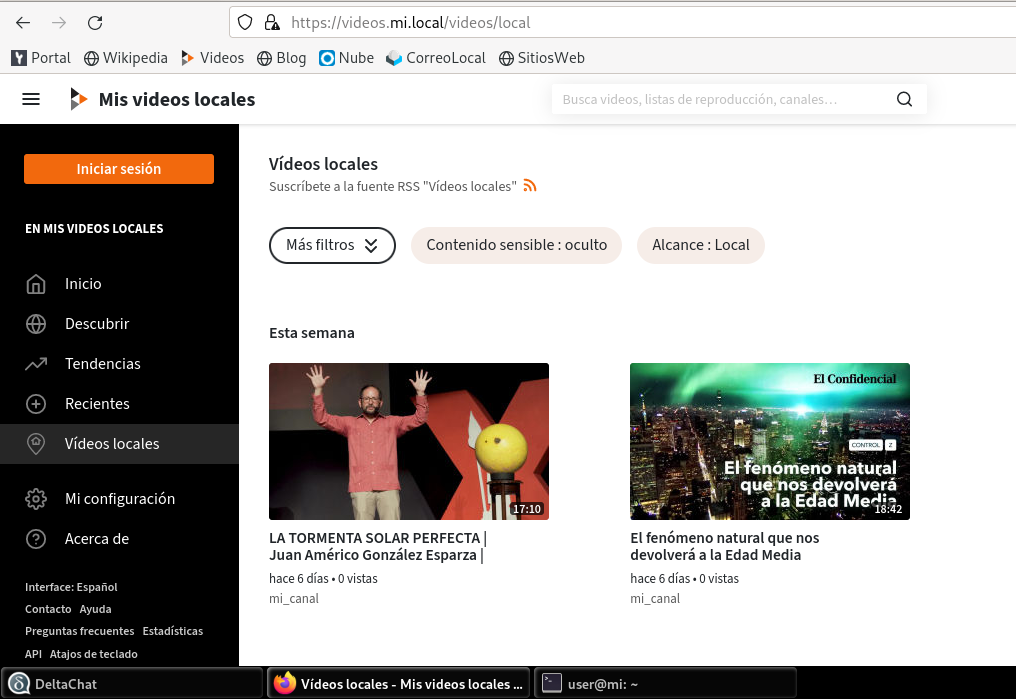This screenshot has width=1016, height=699.
Task: Click the Contenido sensible : oculto filter chip
Action: [516, 246]
